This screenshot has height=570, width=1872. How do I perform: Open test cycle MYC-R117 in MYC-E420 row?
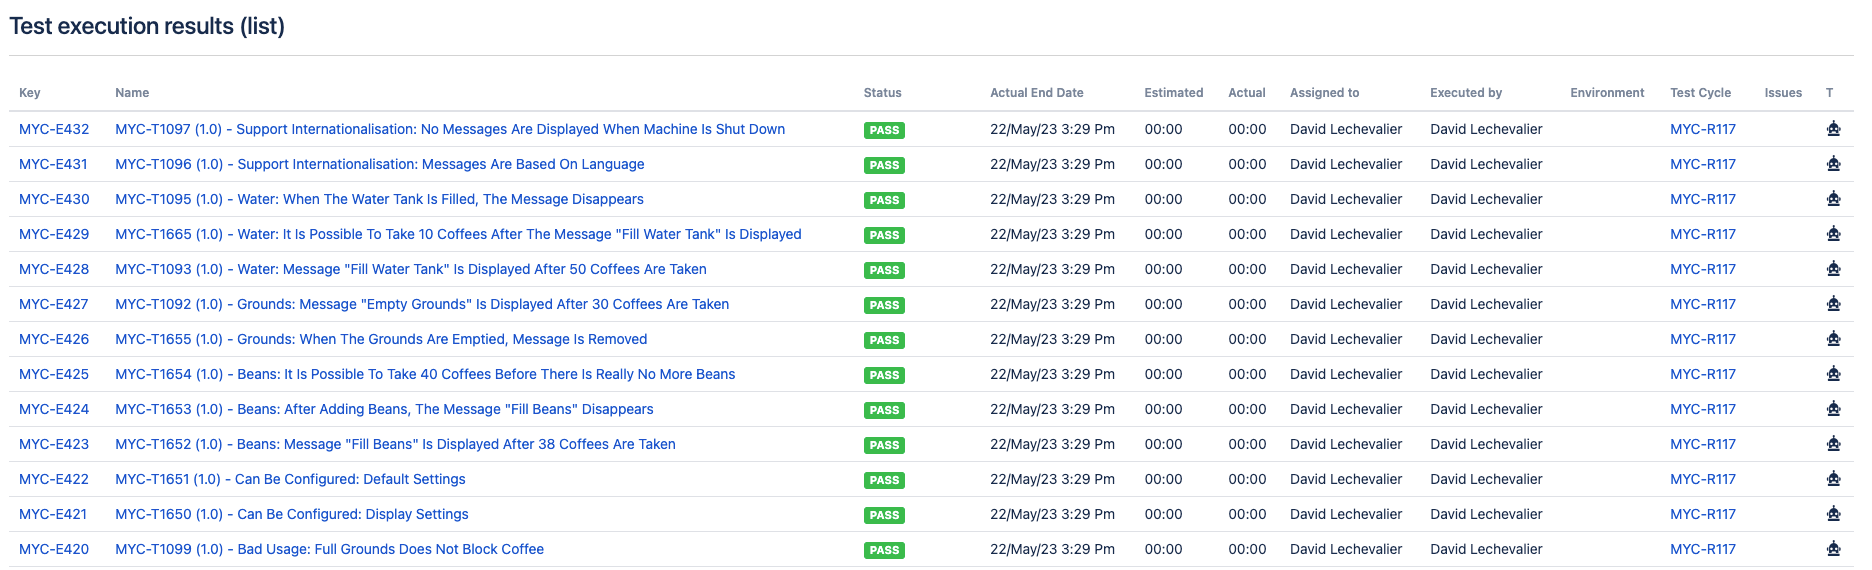pos(1703,549)
